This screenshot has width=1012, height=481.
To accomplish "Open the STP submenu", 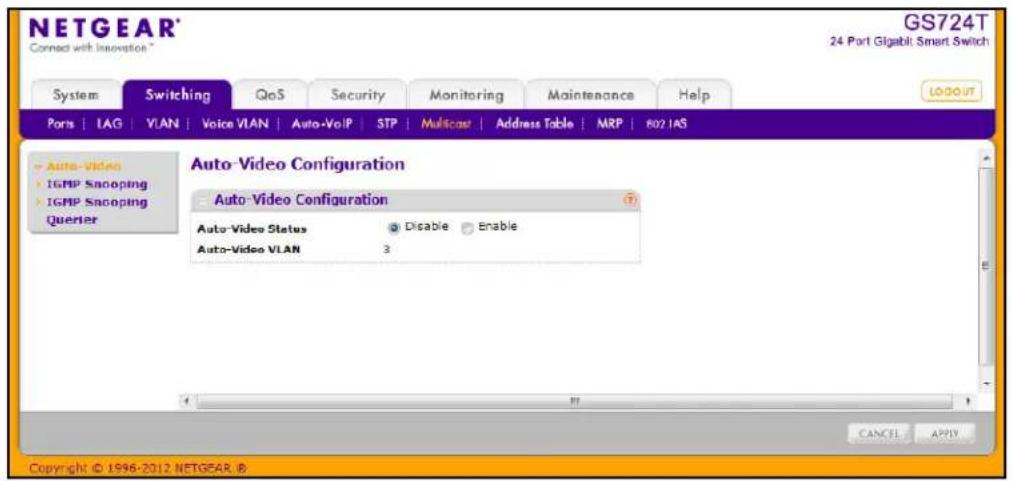I will pyautogui.click(x=385, y=125).
